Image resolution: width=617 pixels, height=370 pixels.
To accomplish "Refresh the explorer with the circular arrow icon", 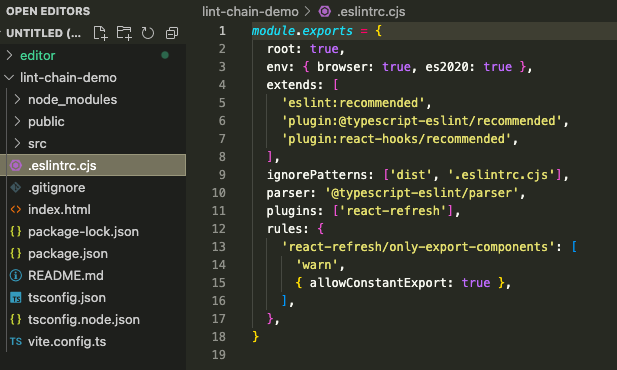I will pos(148,33).
